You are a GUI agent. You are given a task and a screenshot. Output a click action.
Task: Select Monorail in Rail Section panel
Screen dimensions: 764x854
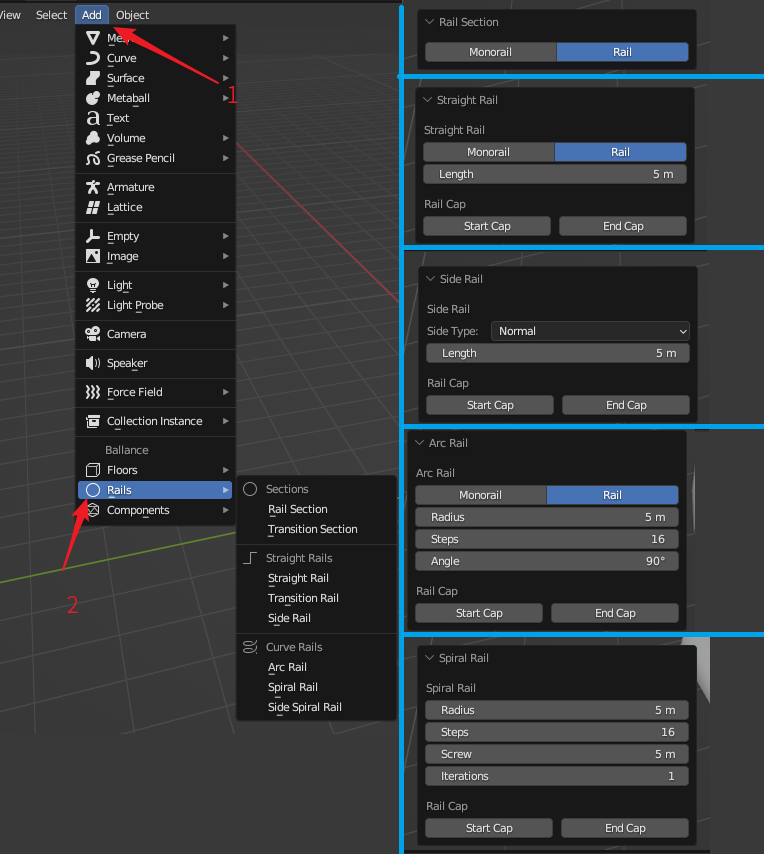click(490, 52)
